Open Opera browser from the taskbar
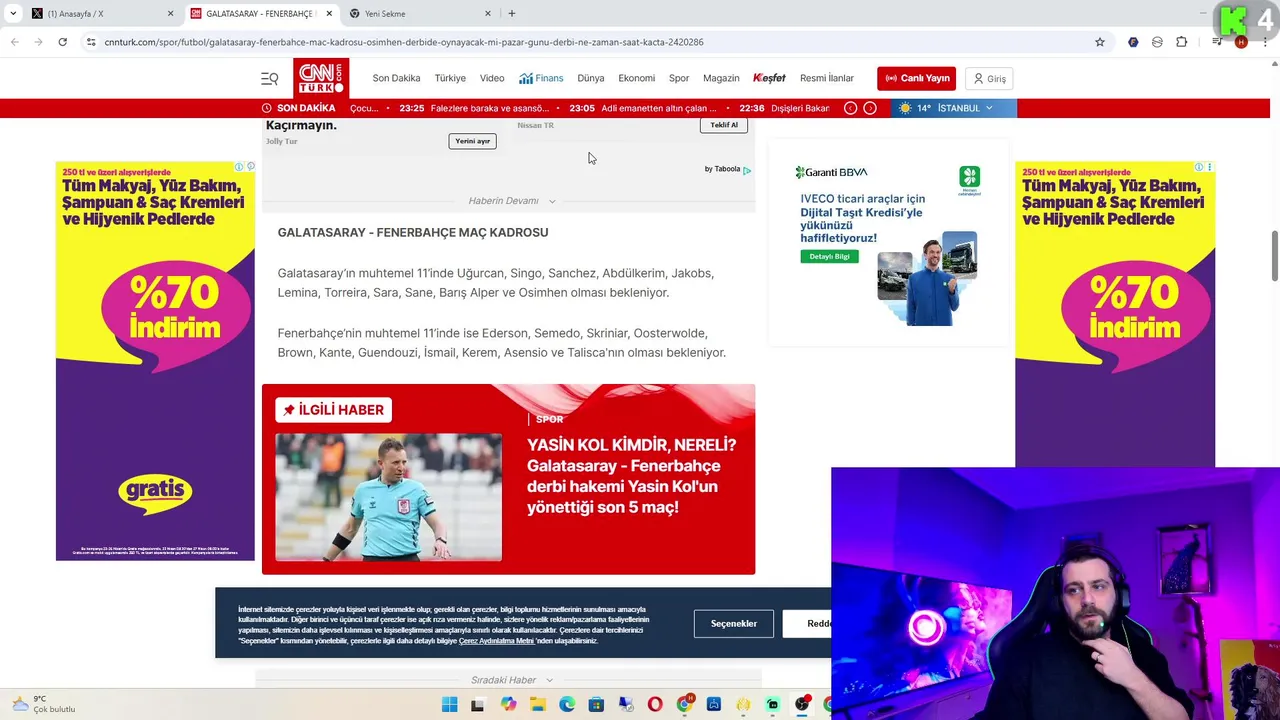The width and height of the screenshot is (1280, 720). coord(655,704)
